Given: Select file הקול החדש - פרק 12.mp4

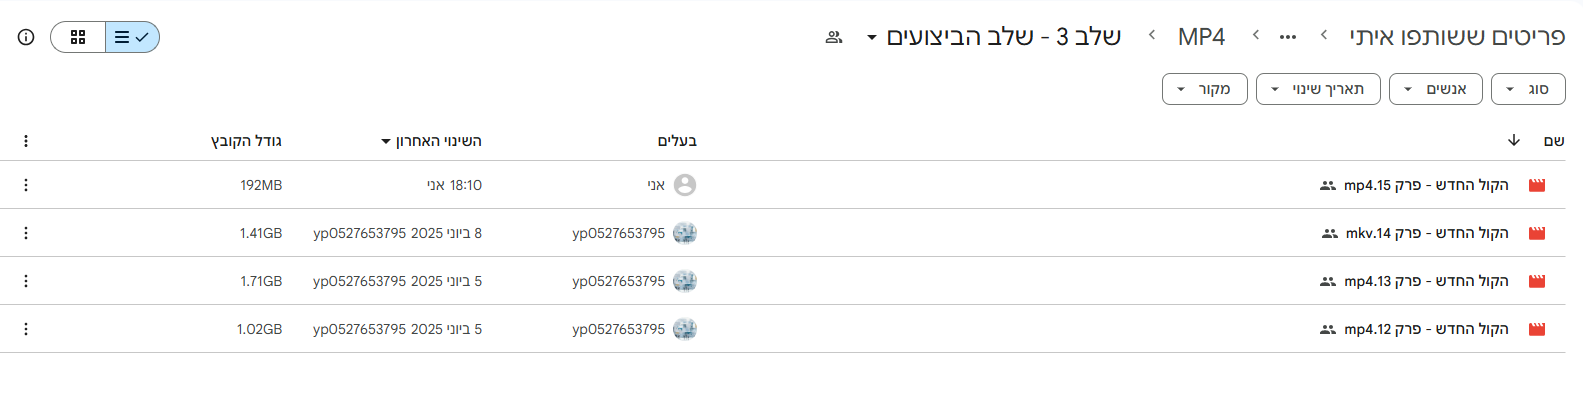Looking at the screenshot, I should [x=1426, y=329].
